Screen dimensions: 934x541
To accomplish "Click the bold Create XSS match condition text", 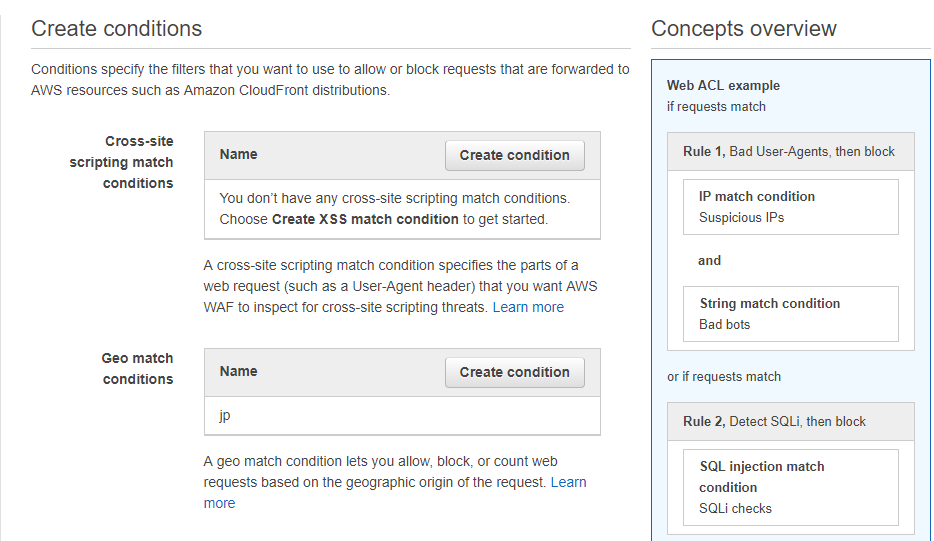I will [x=365, y=218].
